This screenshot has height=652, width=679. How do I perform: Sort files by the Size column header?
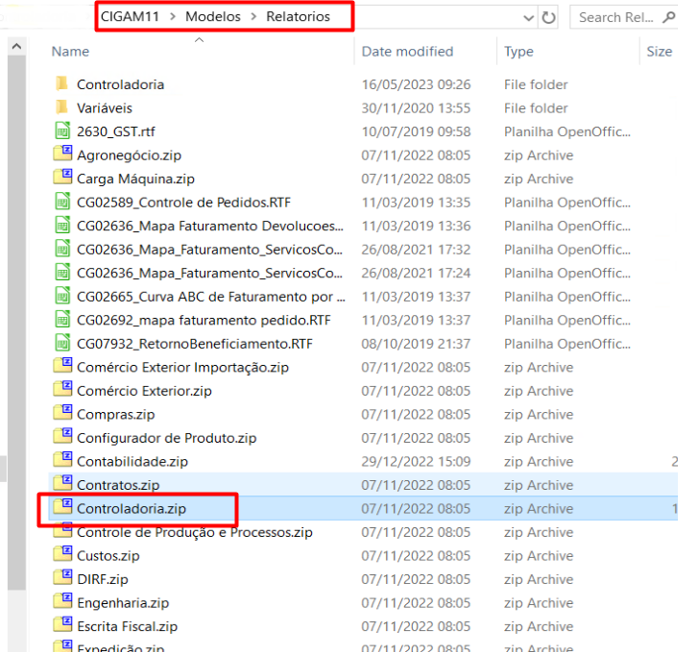point(659,52)
